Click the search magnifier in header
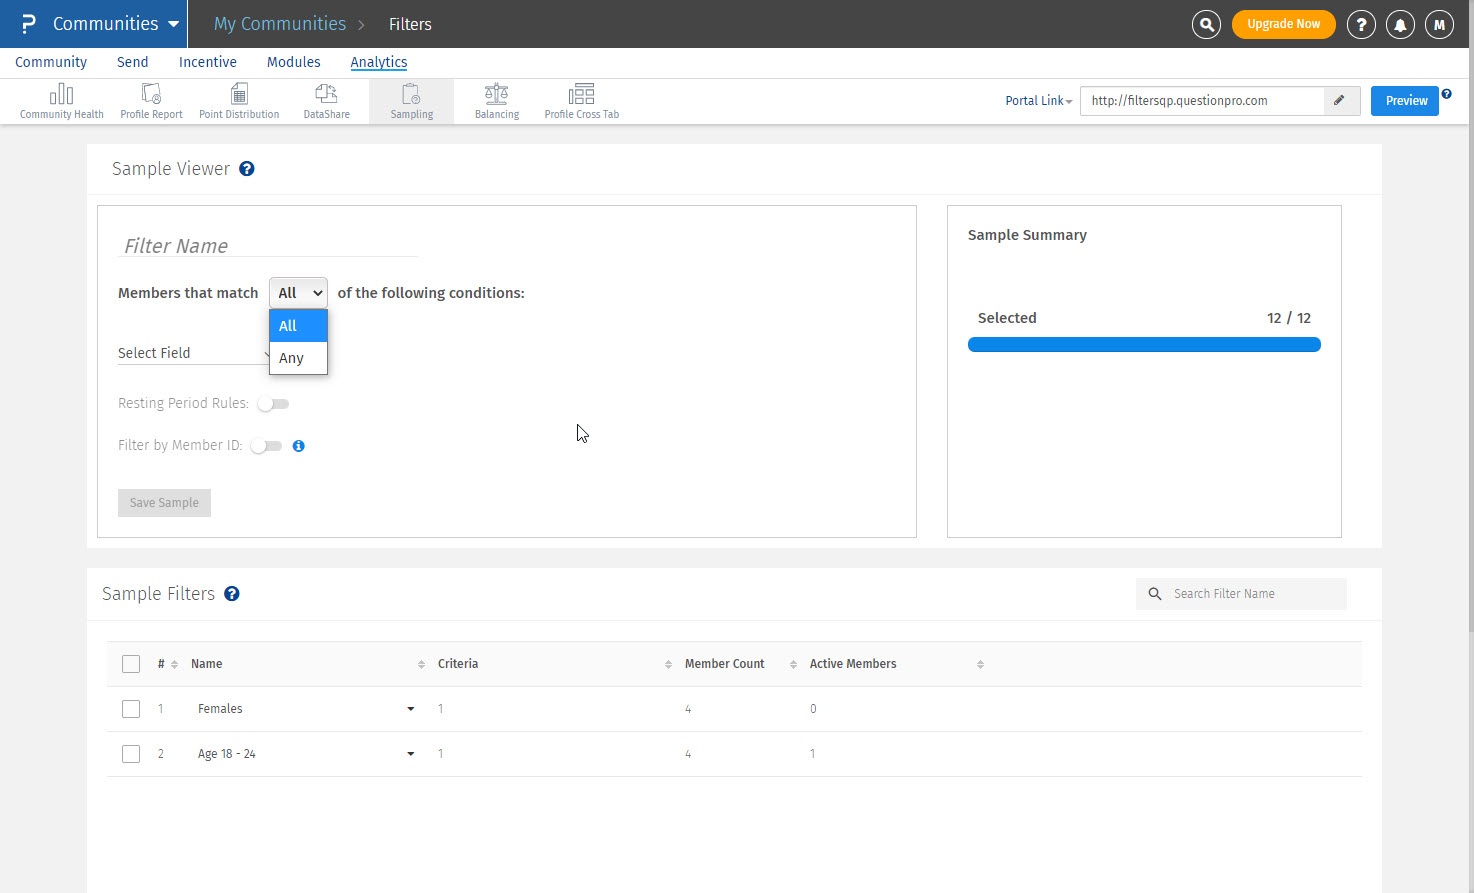The image size is (1474, 893). [1206, 24]
